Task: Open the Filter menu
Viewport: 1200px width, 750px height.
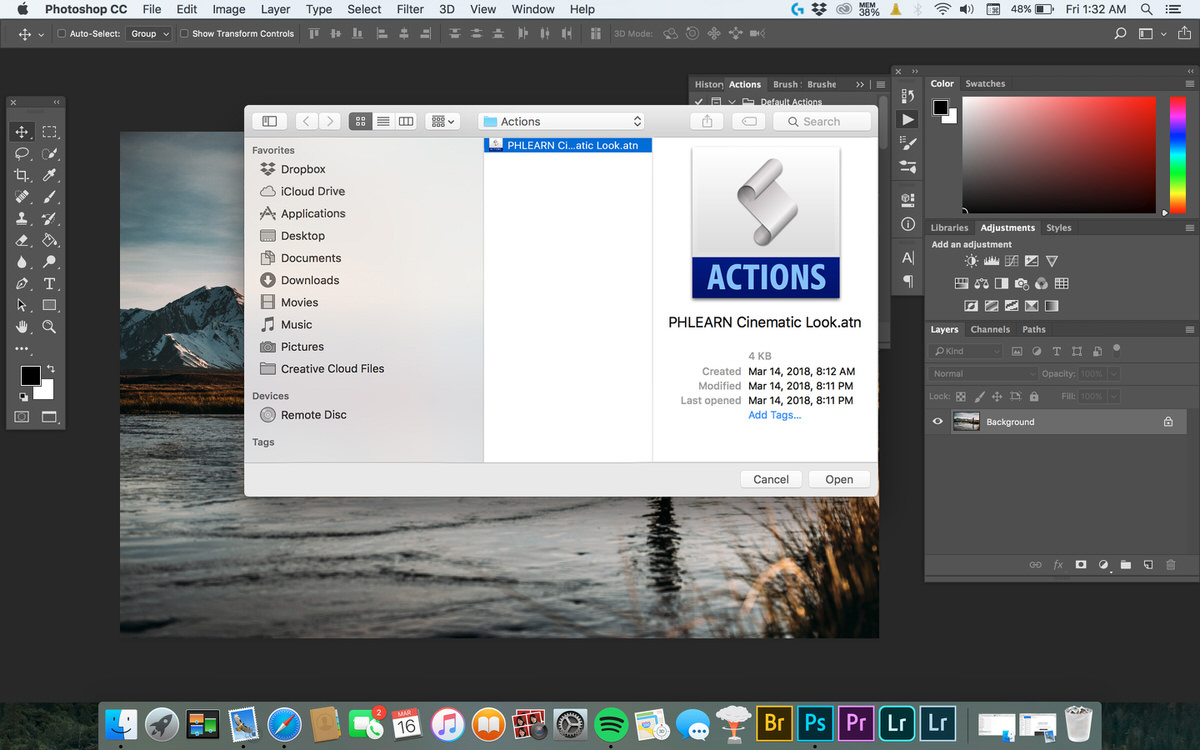Action: pos(411,9)
